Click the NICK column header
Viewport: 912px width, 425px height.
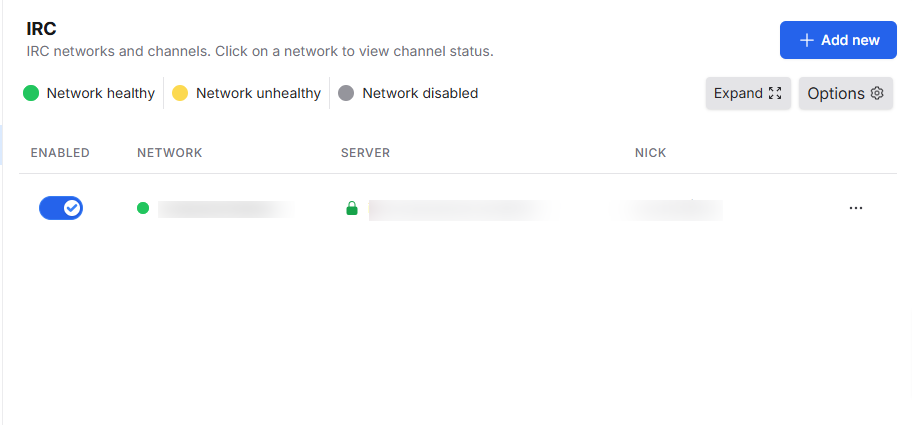[x=650, y=153]
